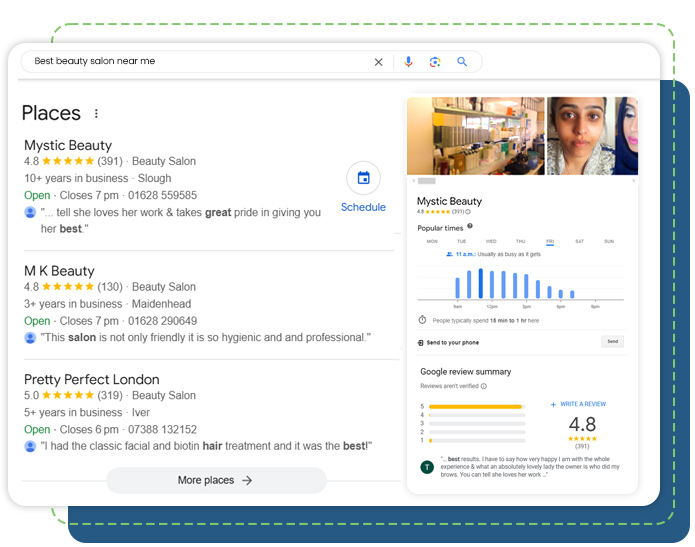Click the help icon next to Popular times
The image size is (695, 547).
pyautogui.click(x=470, y=226)
